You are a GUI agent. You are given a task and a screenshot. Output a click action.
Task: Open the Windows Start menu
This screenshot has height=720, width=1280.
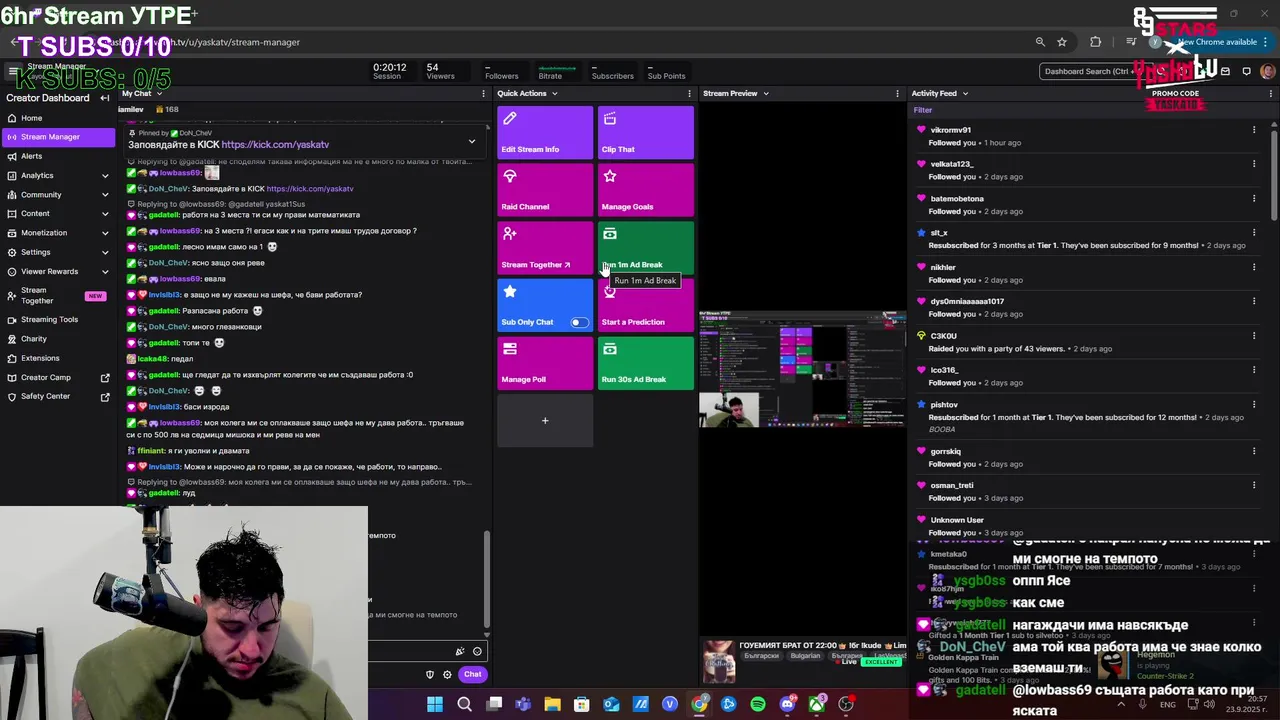(435, 704)
